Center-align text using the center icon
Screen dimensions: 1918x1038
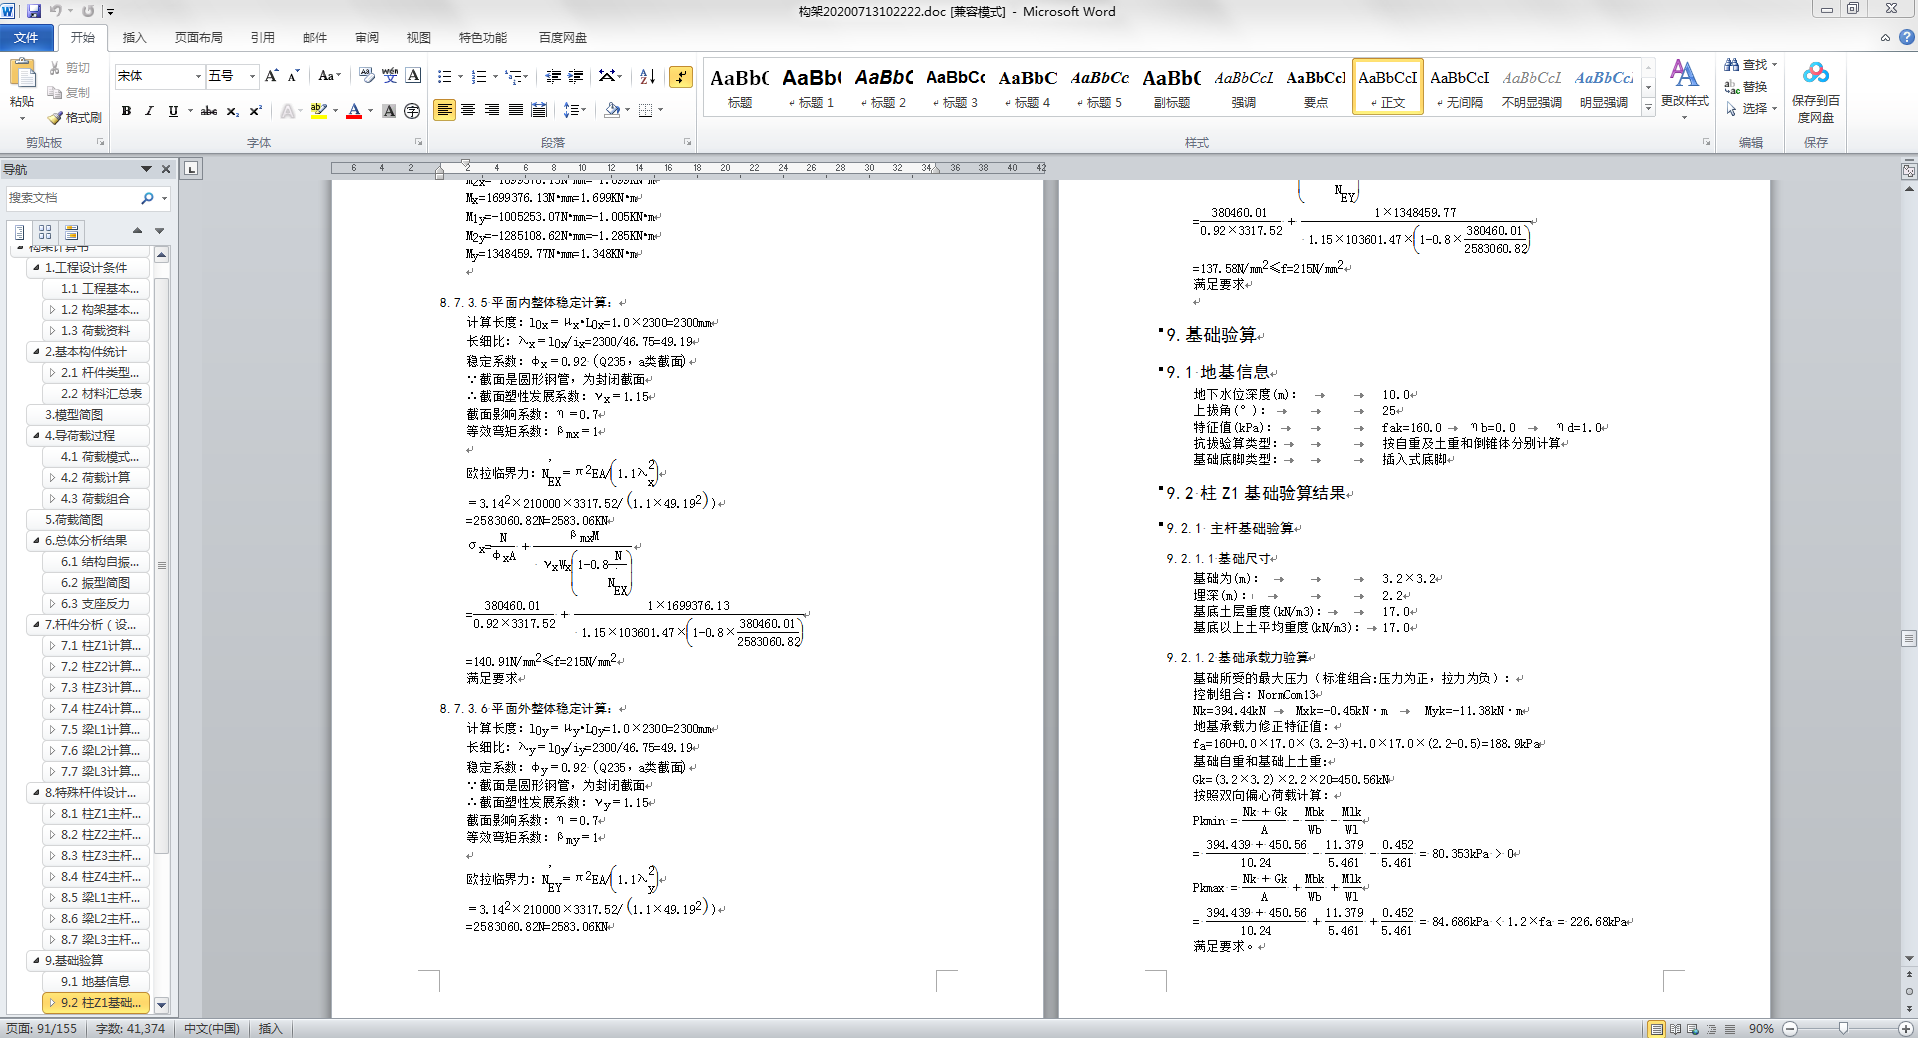tap(468, 110)
